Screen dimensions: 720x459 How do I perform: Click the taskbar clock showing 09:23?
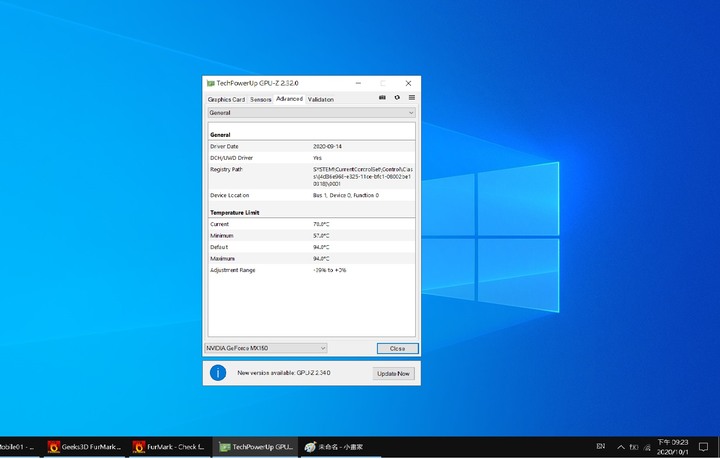point(672,447)
